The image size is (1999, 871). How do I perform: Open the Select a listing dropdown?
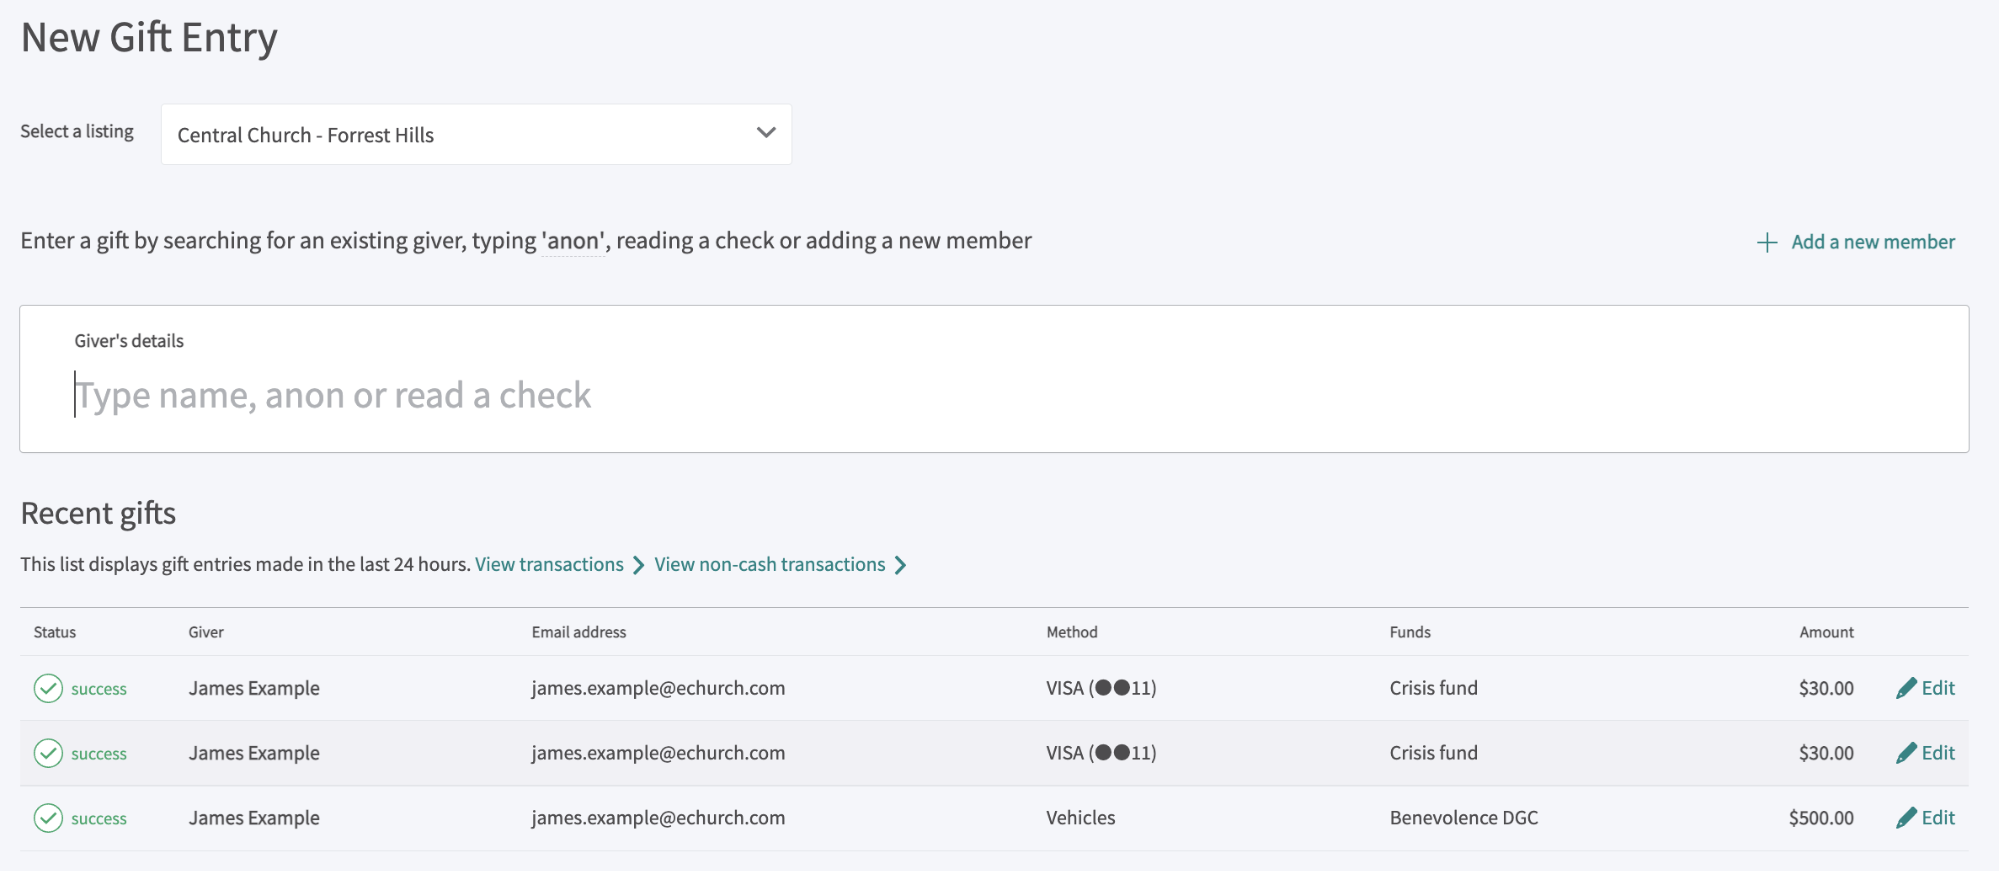click(475, 135)
